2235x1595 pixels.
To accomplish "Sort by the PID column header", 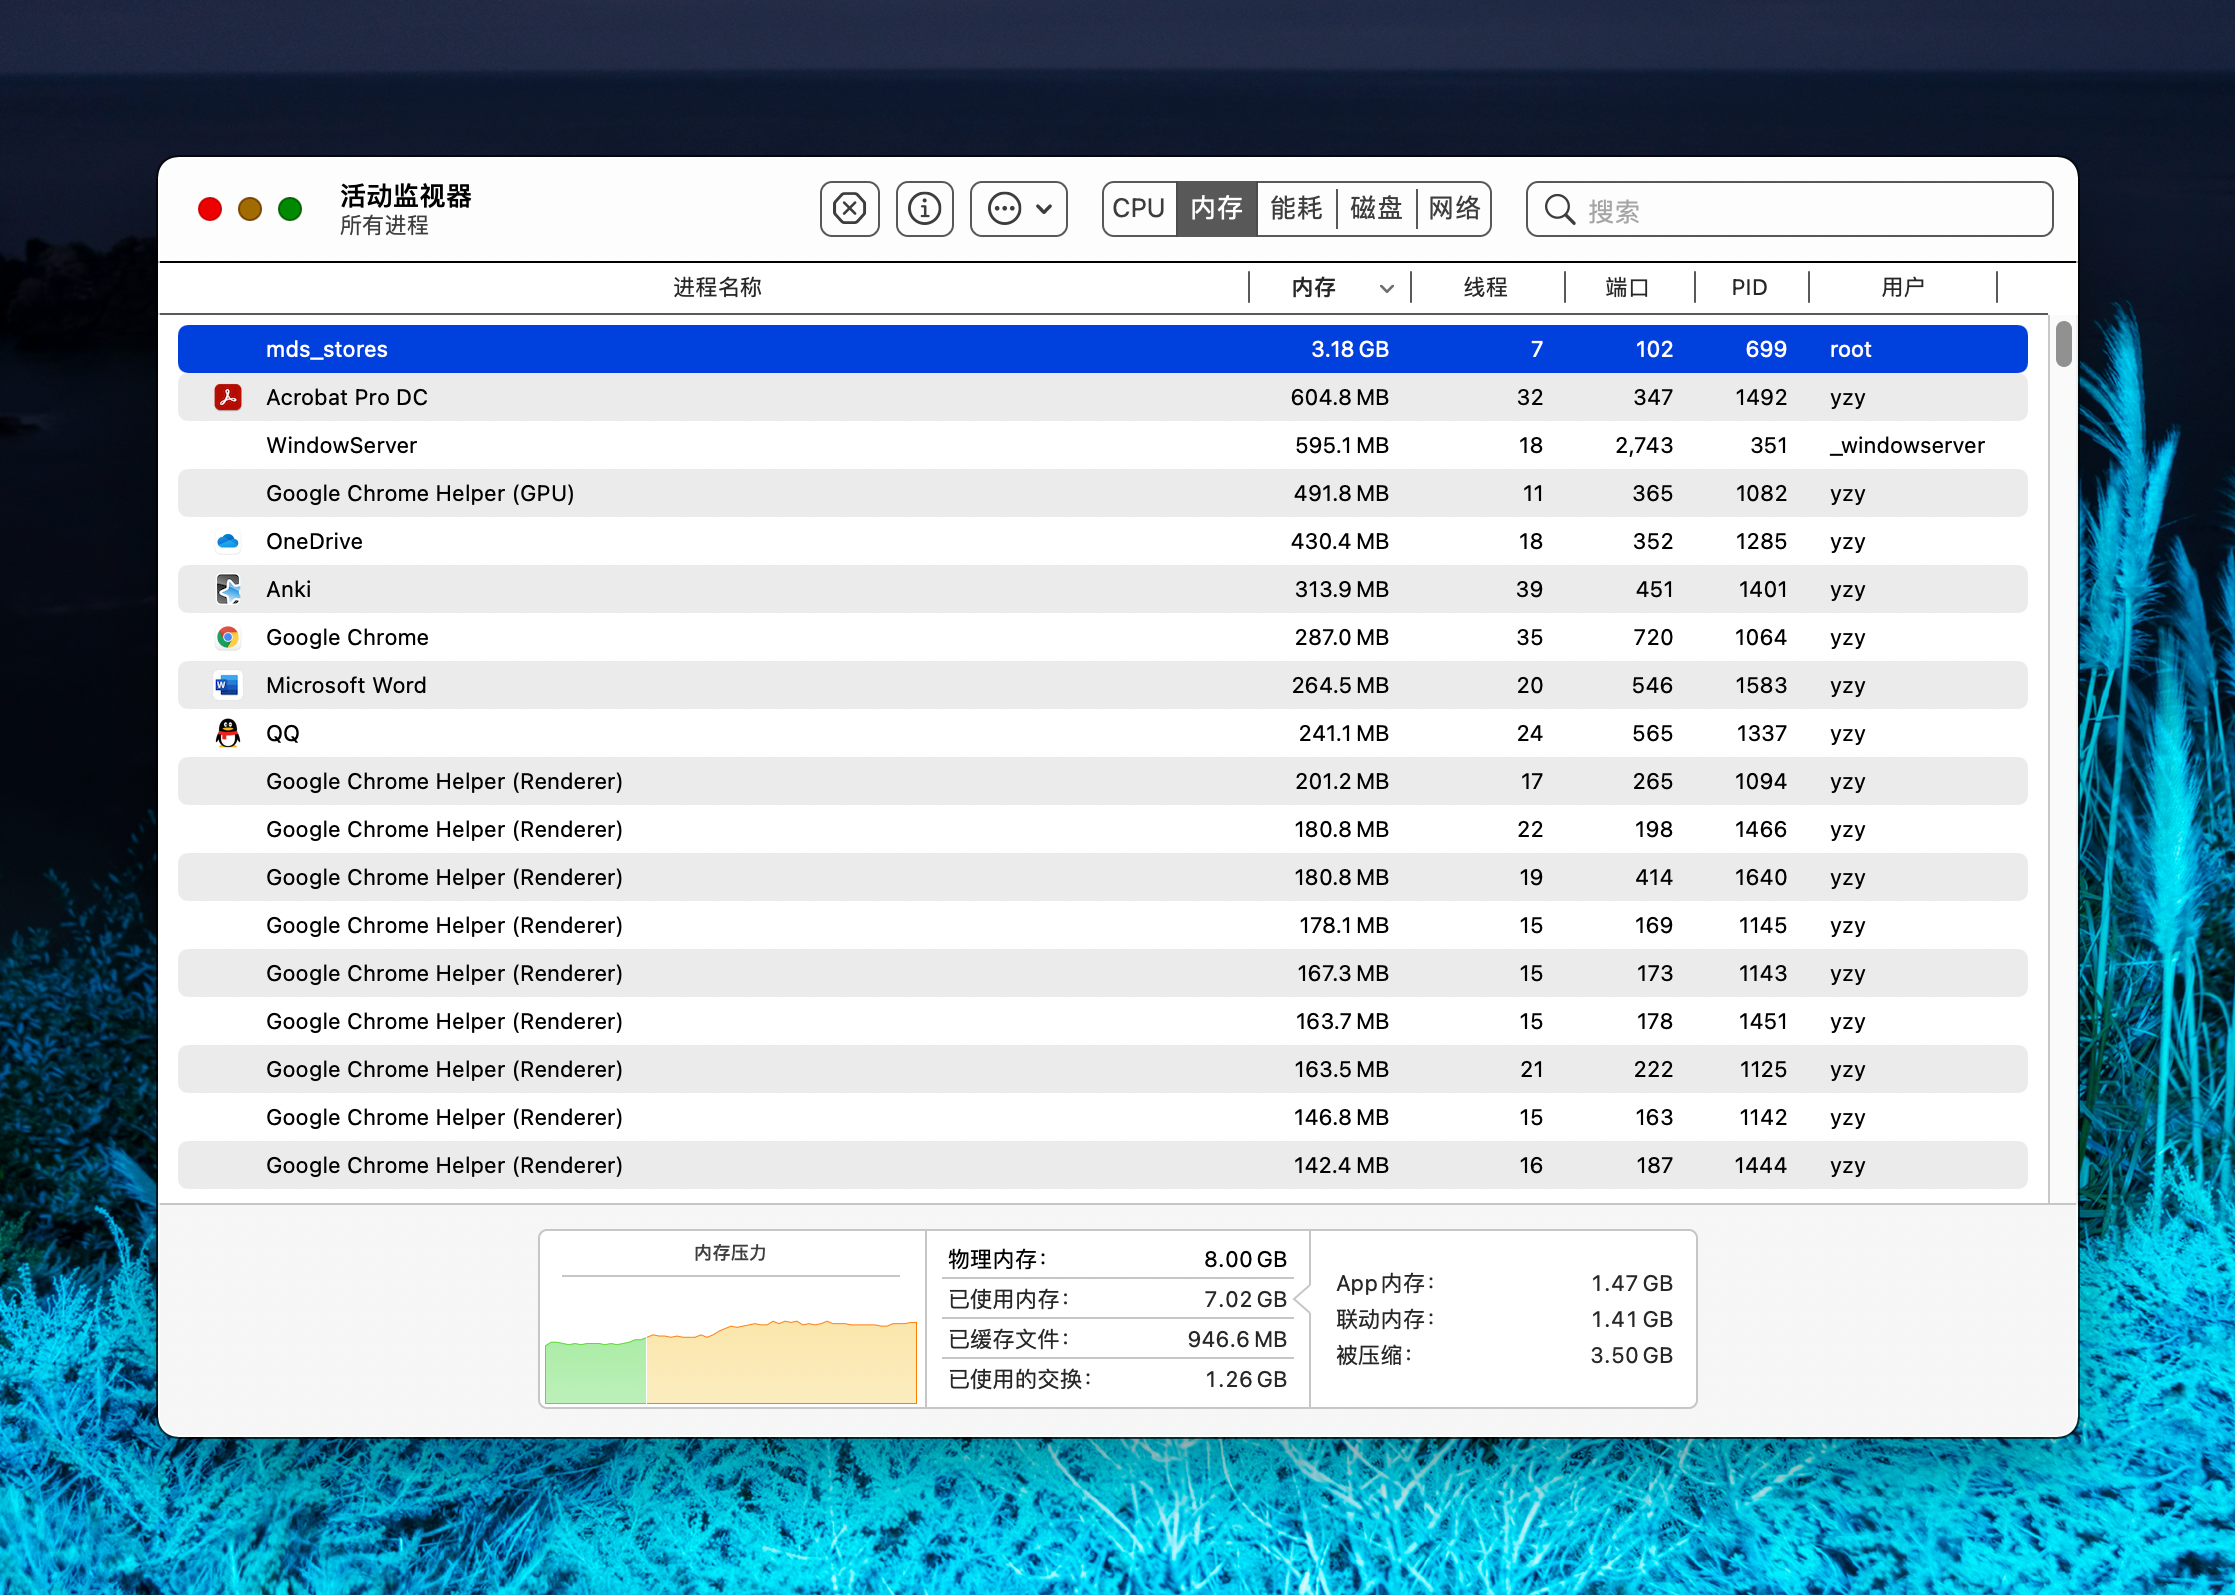I will tap(1749, 288).
